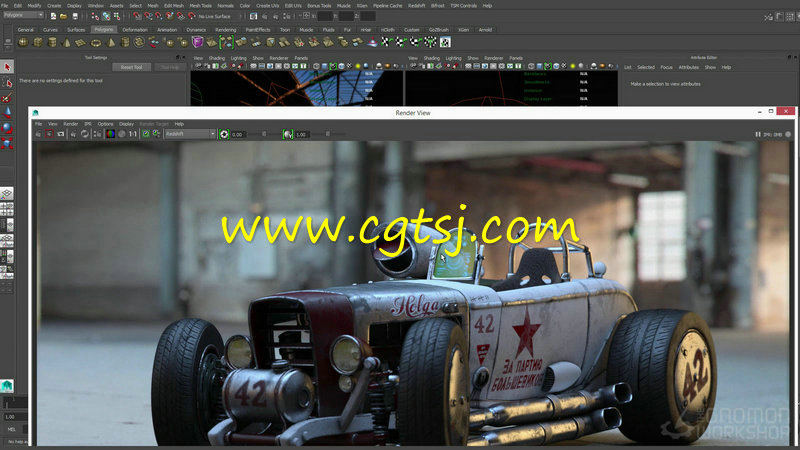
Task: Click Redo previous render in Render View
Action: click(38, 134)
